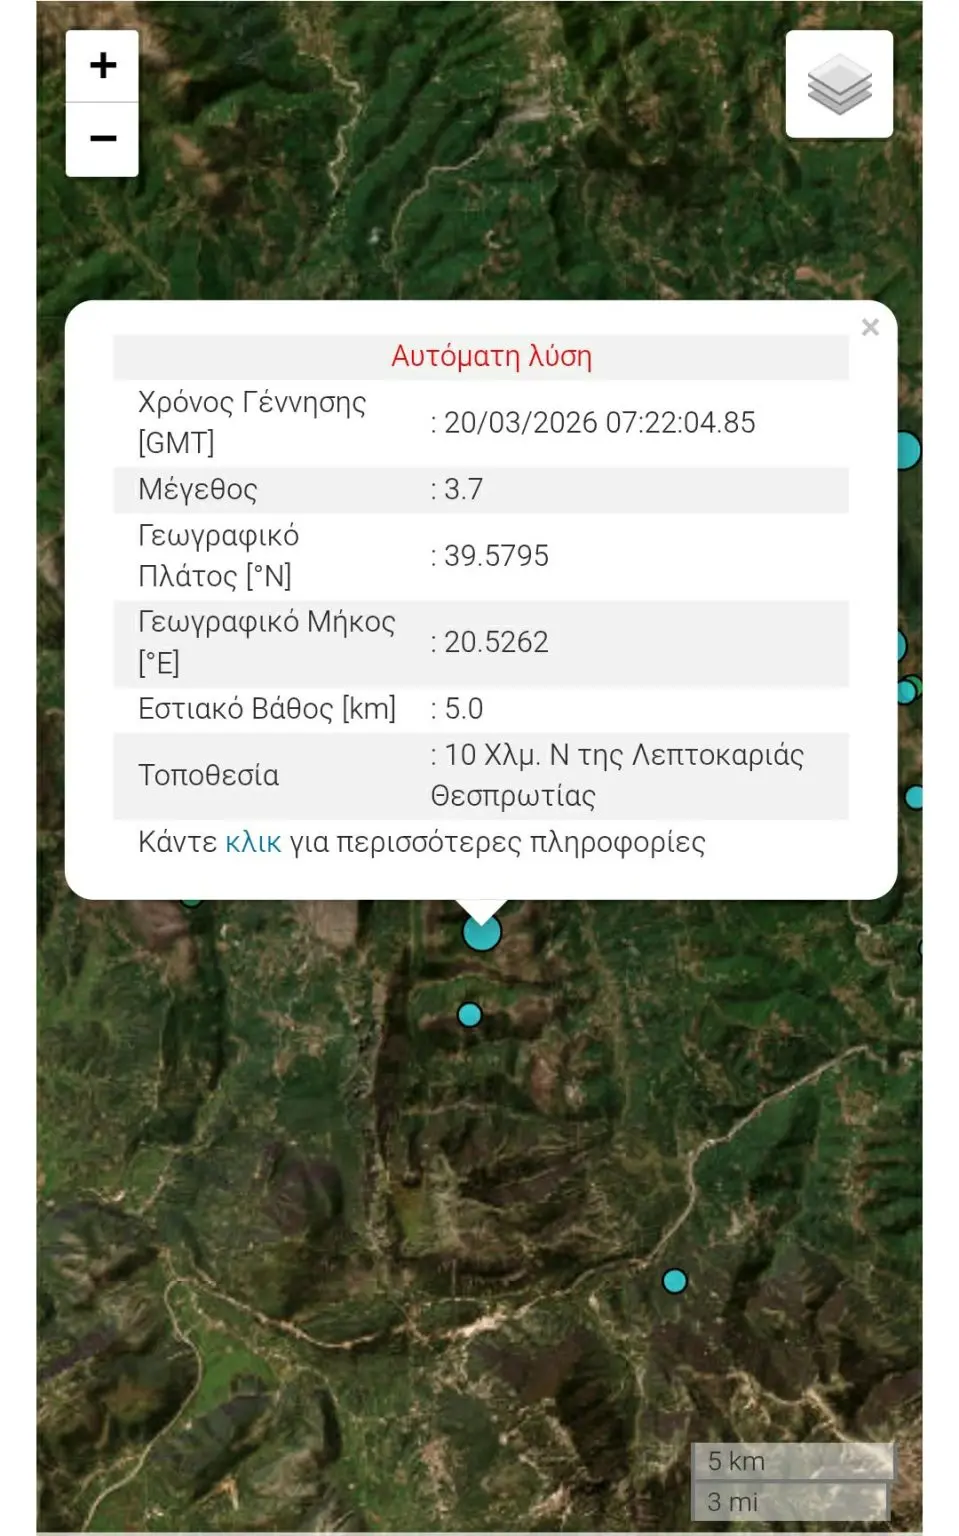Image resolution: width=959 pixels, height=1536 pixels.
Task: Click the marker right of the Τοποθεσία row
Action: [x=914, y=797]
